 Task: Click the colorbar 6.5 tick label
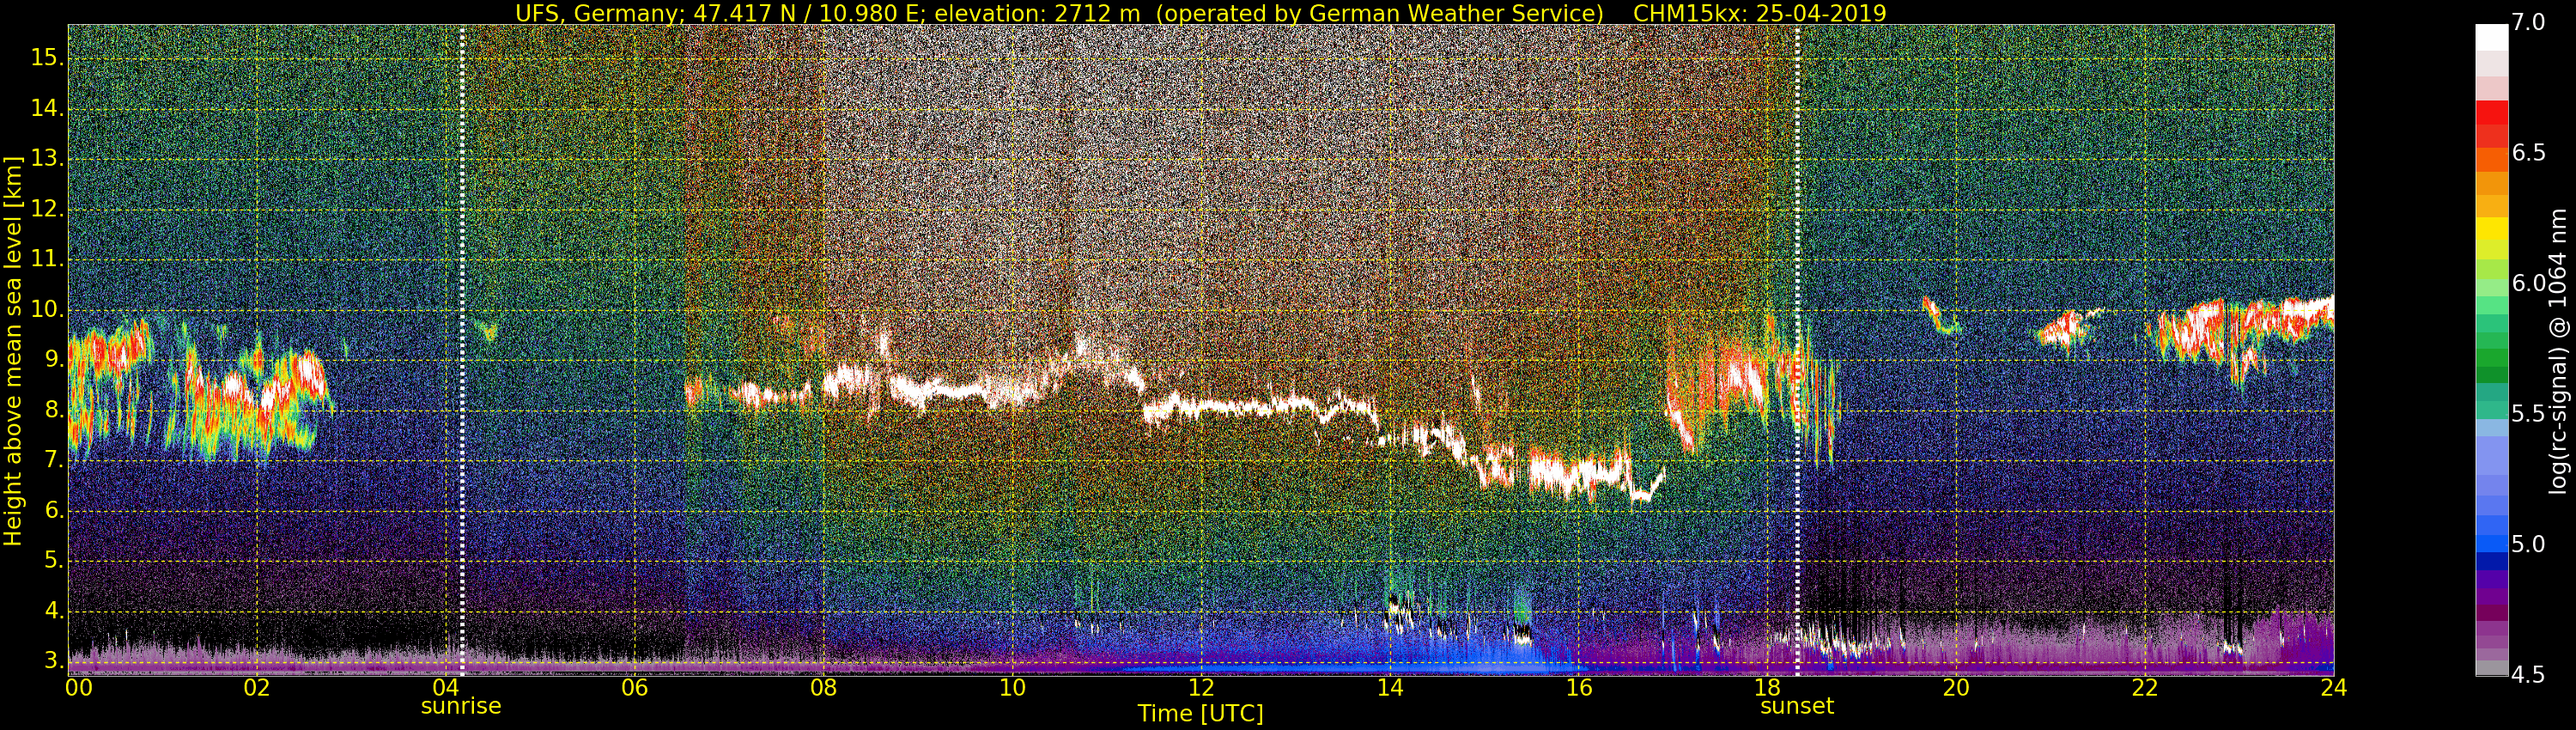click(x=2529, y=153)
